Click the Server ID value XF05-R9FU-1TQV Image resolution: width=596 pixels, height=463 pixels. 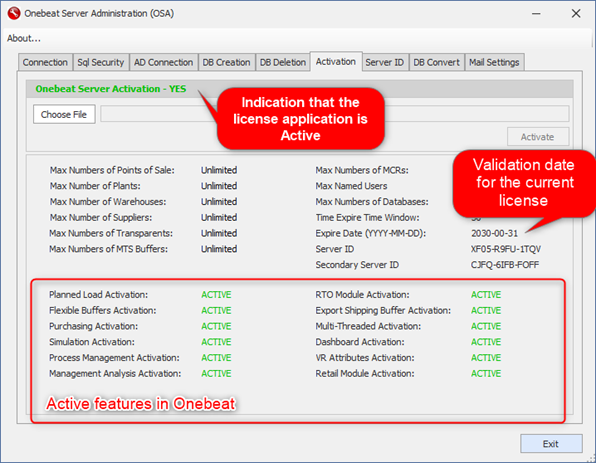(x=506, y=249)
